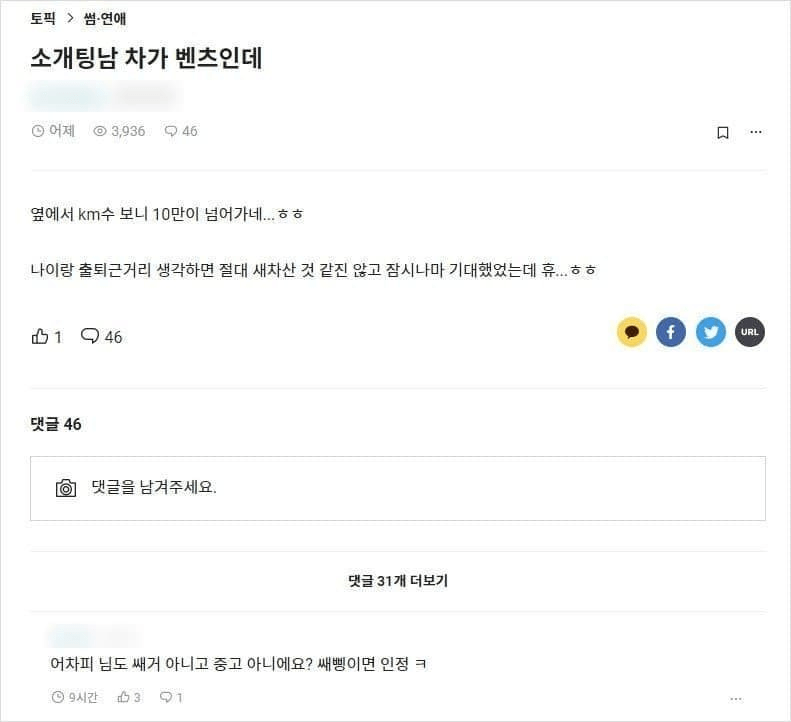The width and height of the screenshot is (791, 722).
Task: Click the view count eye icon
Action: point(99,131)
